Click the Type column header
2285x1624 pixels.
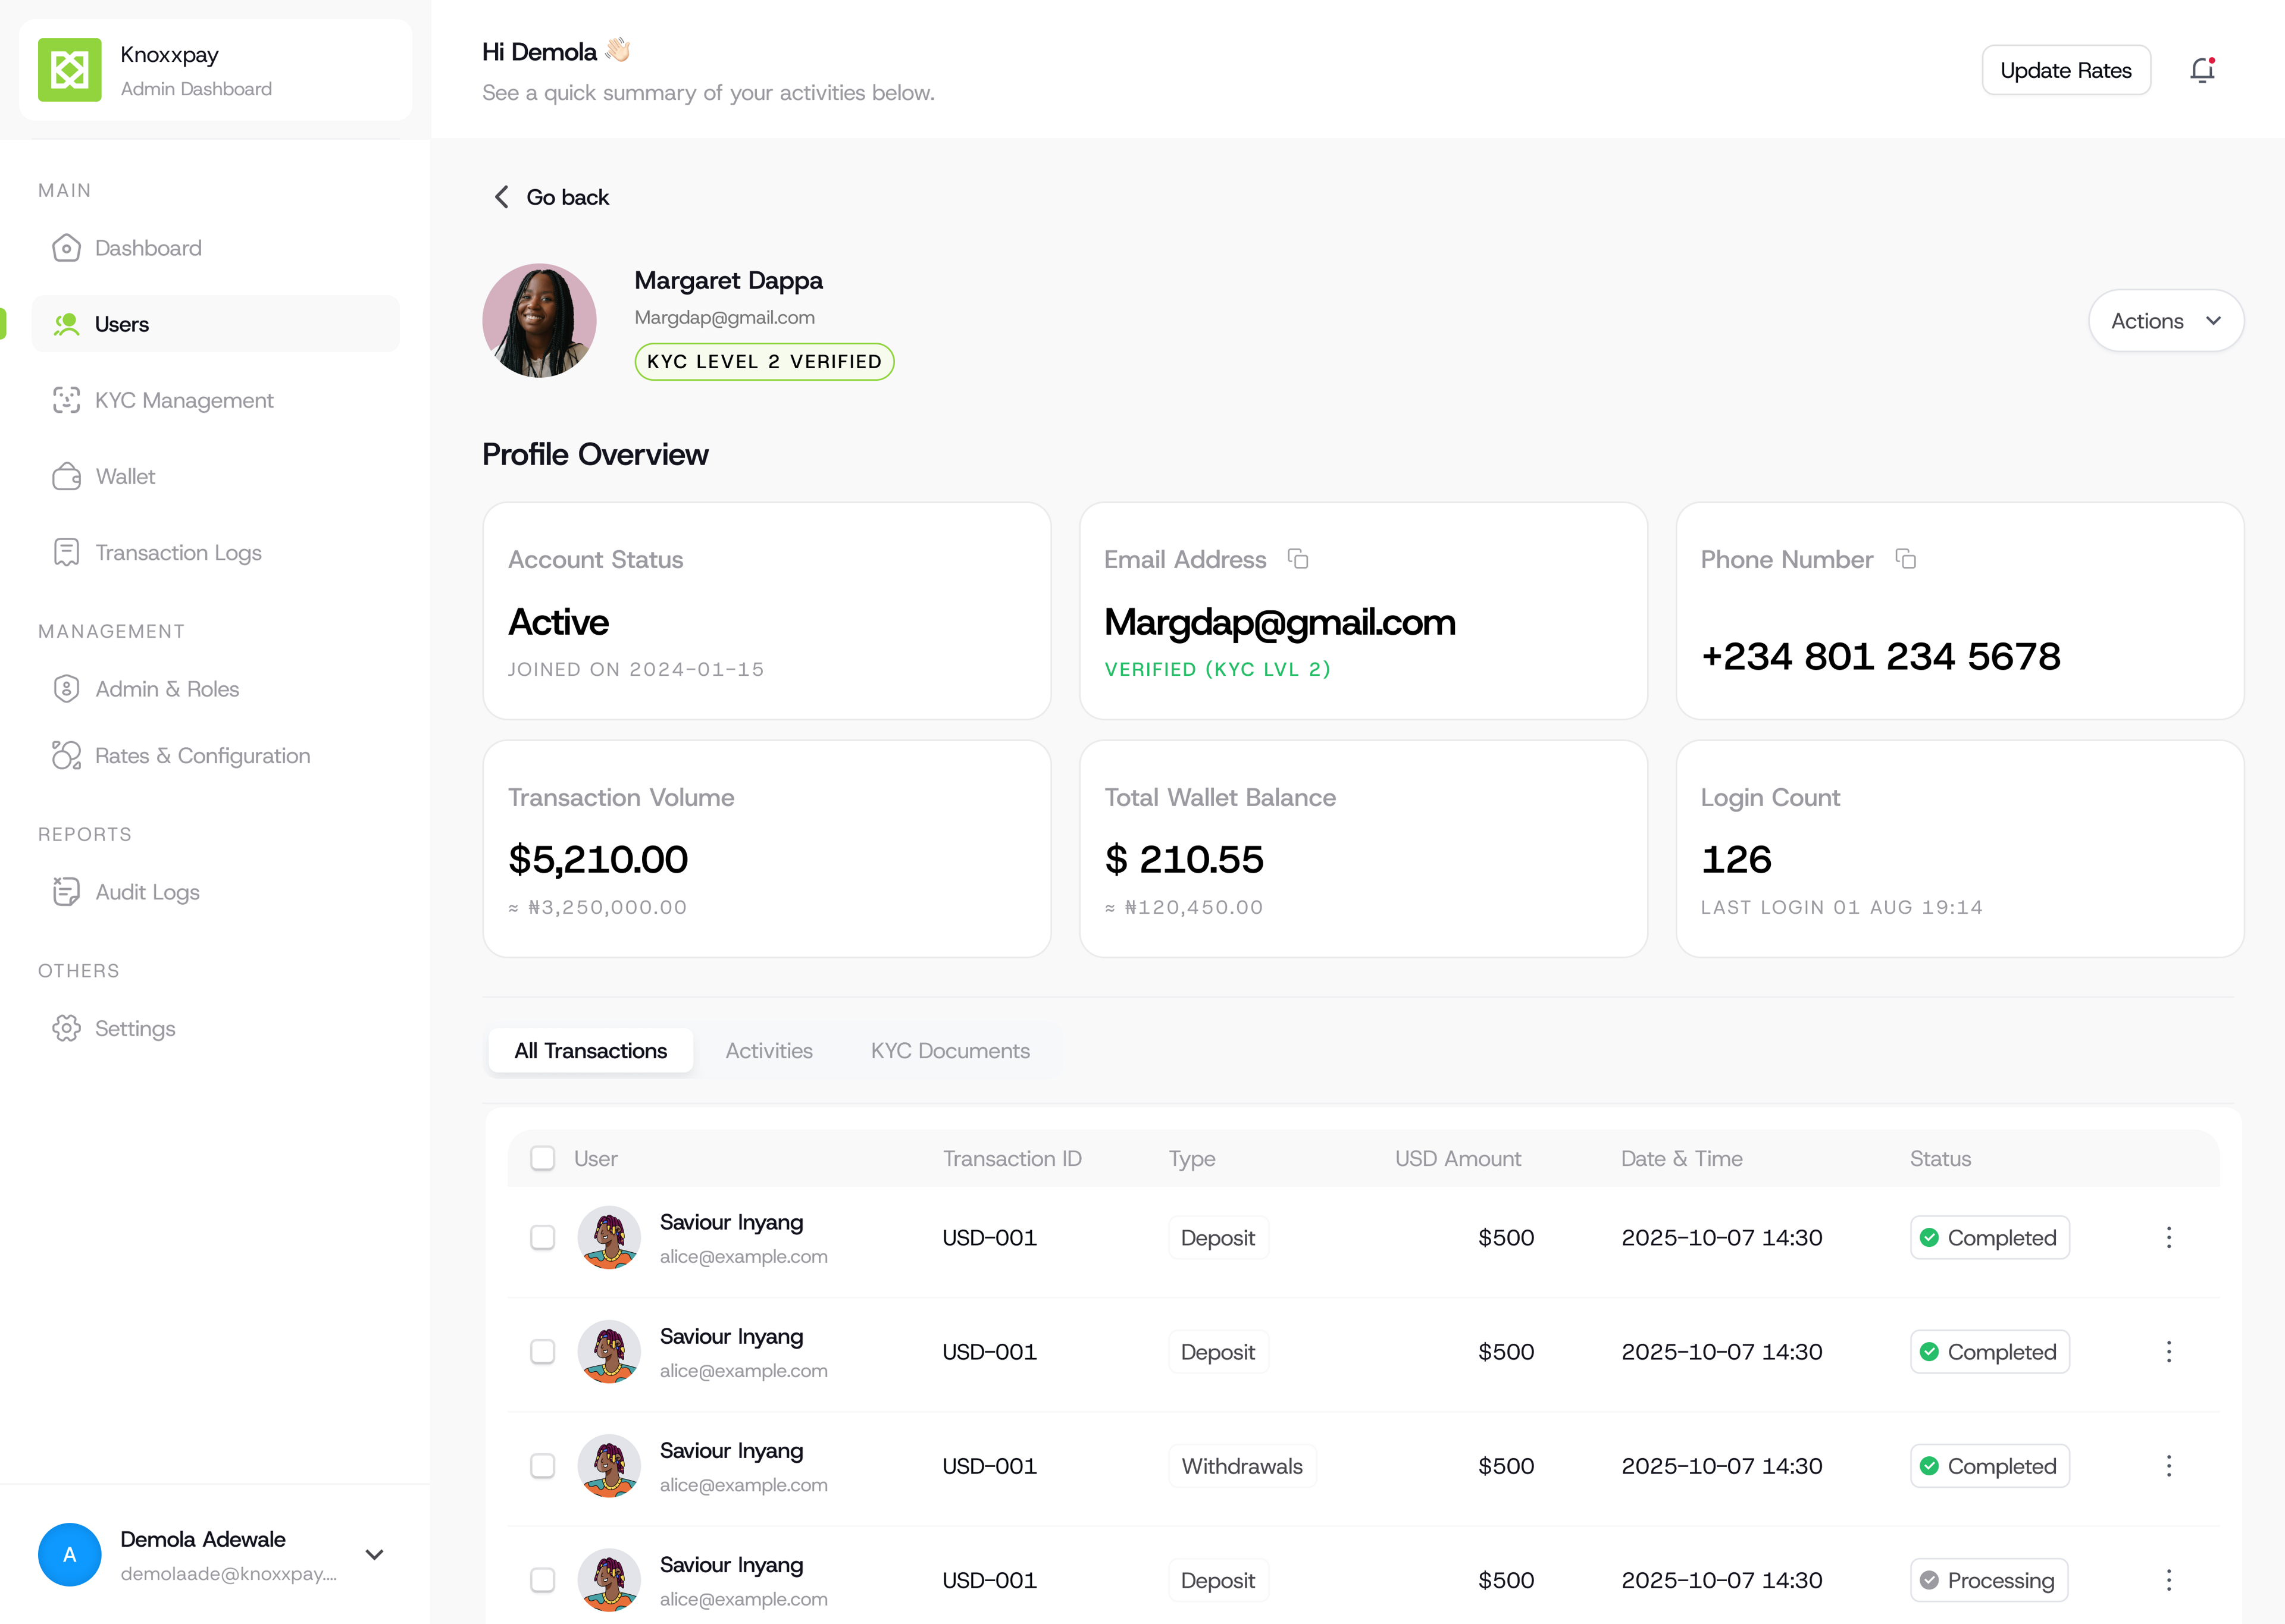[x=1192, y=1158]
